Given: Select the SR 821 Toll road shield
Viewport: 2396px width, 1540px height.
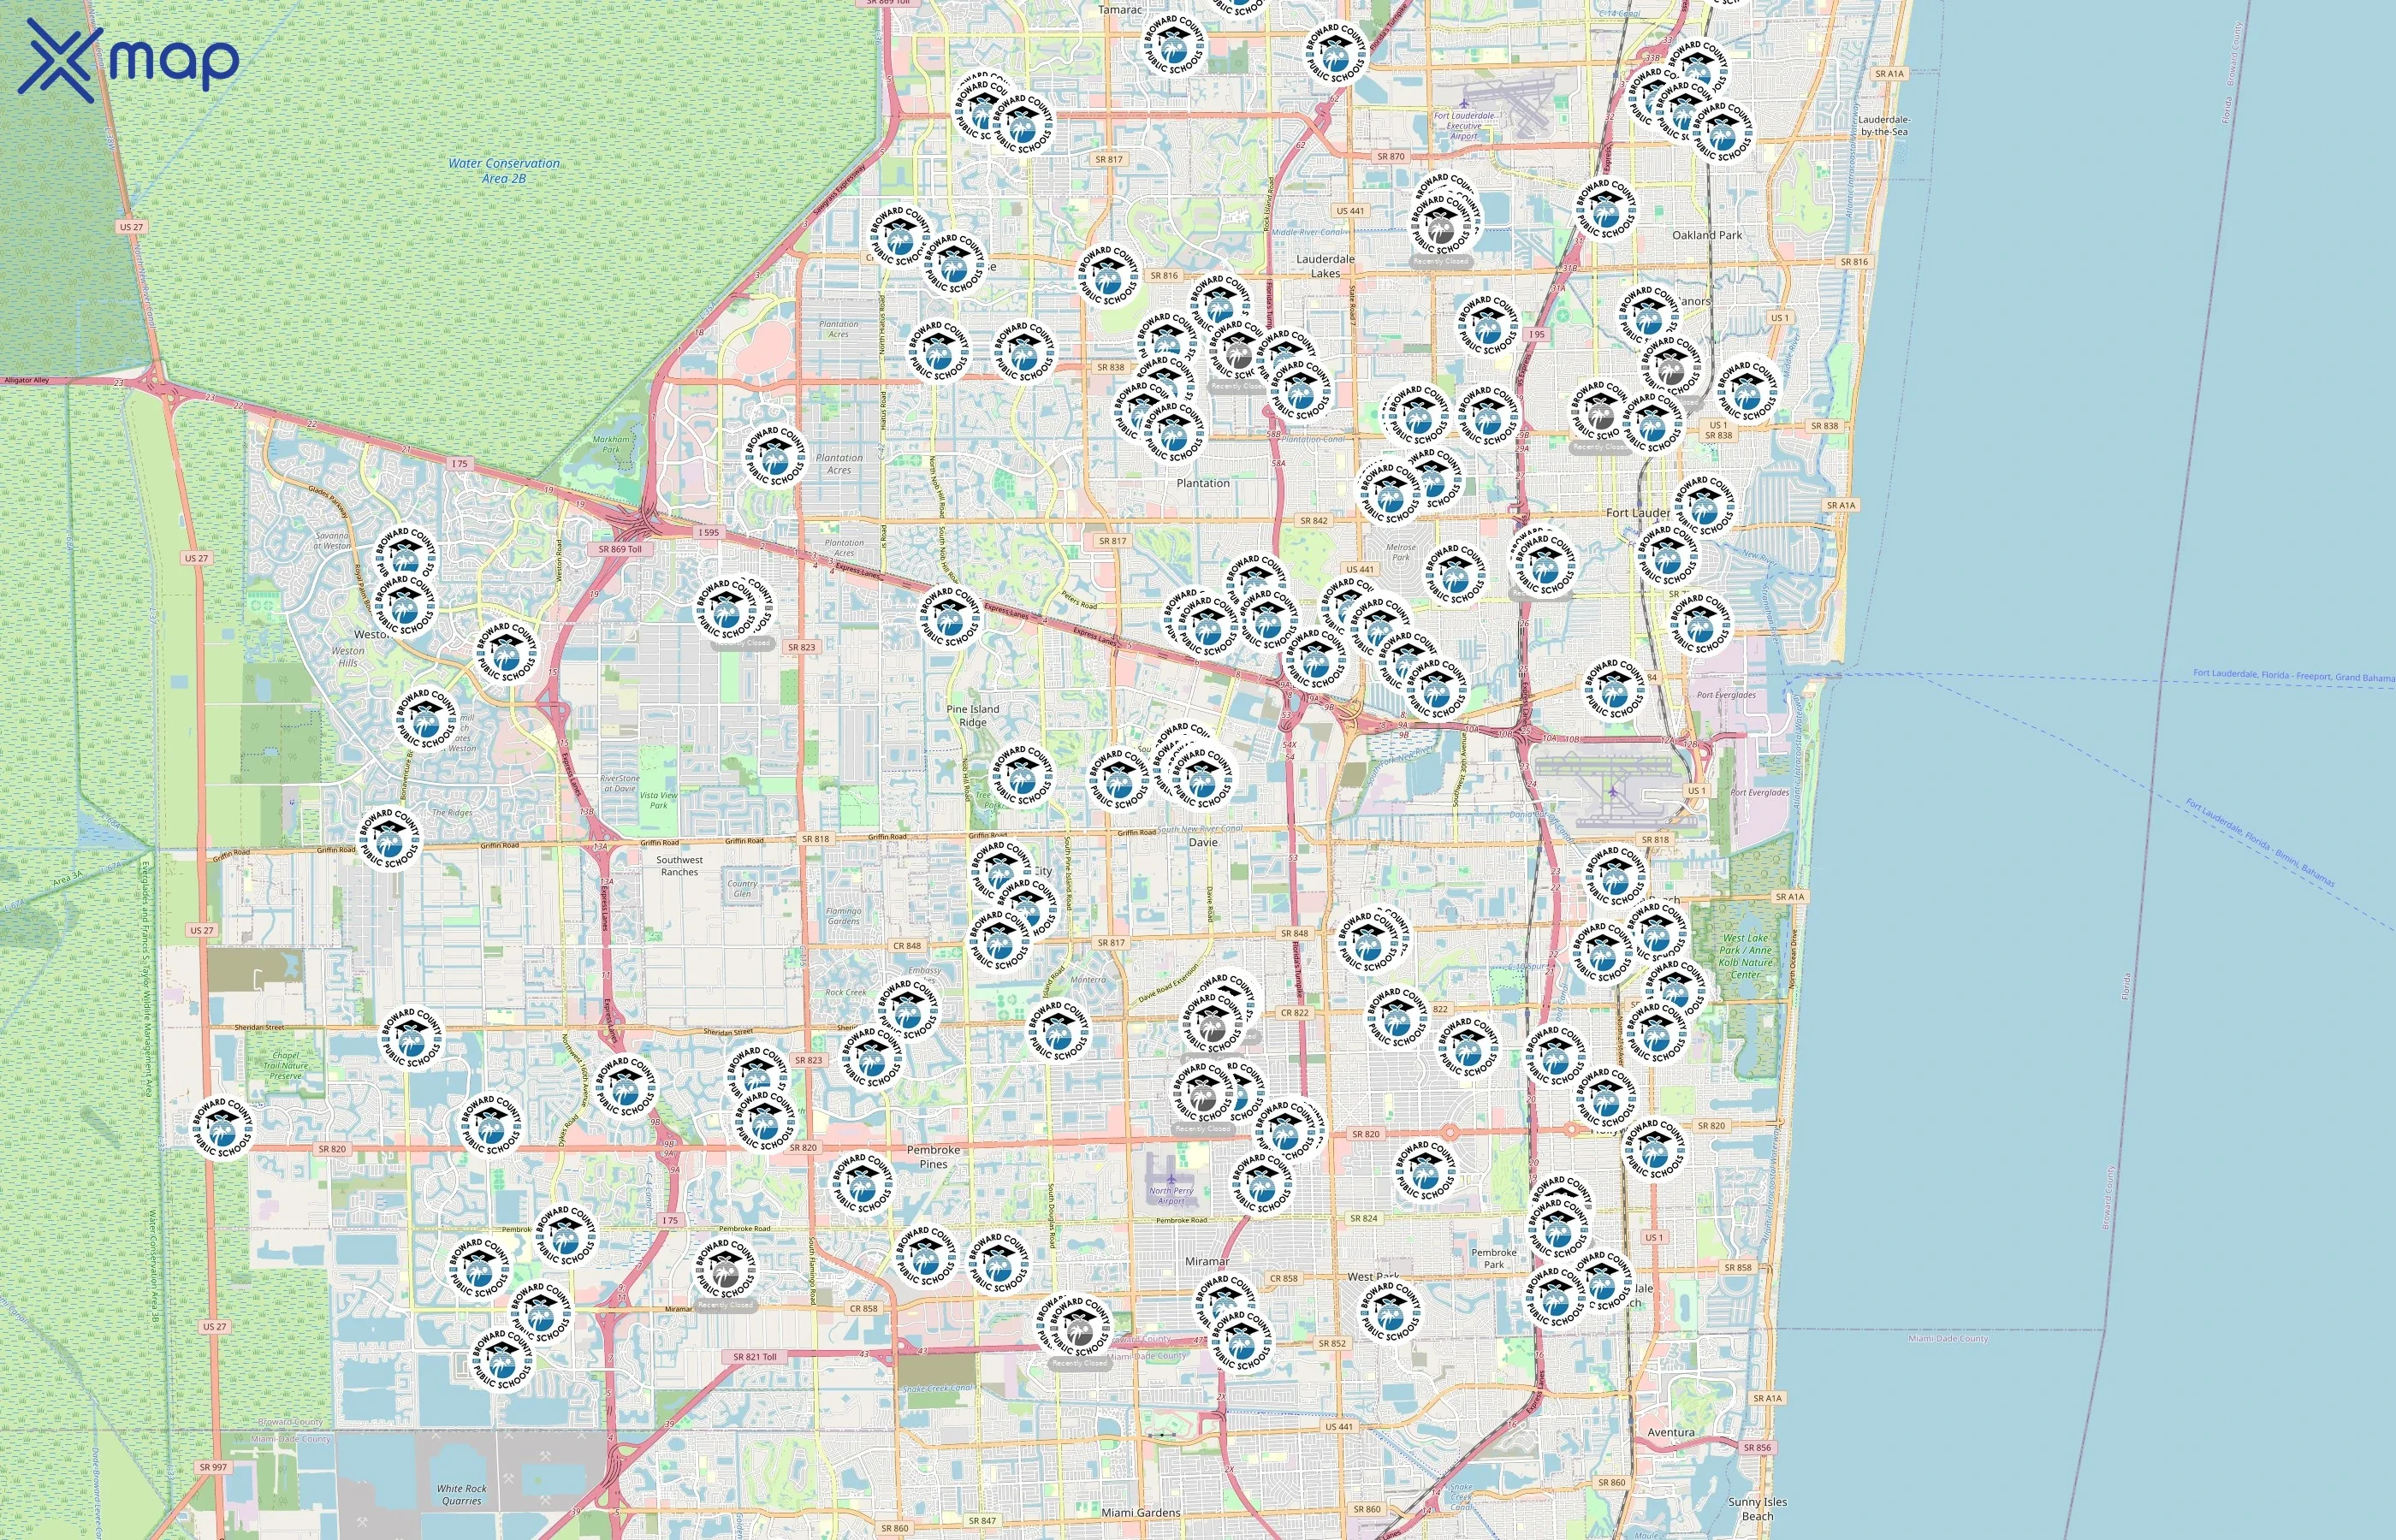Looking at the screenshot, I should point(754,1357).
